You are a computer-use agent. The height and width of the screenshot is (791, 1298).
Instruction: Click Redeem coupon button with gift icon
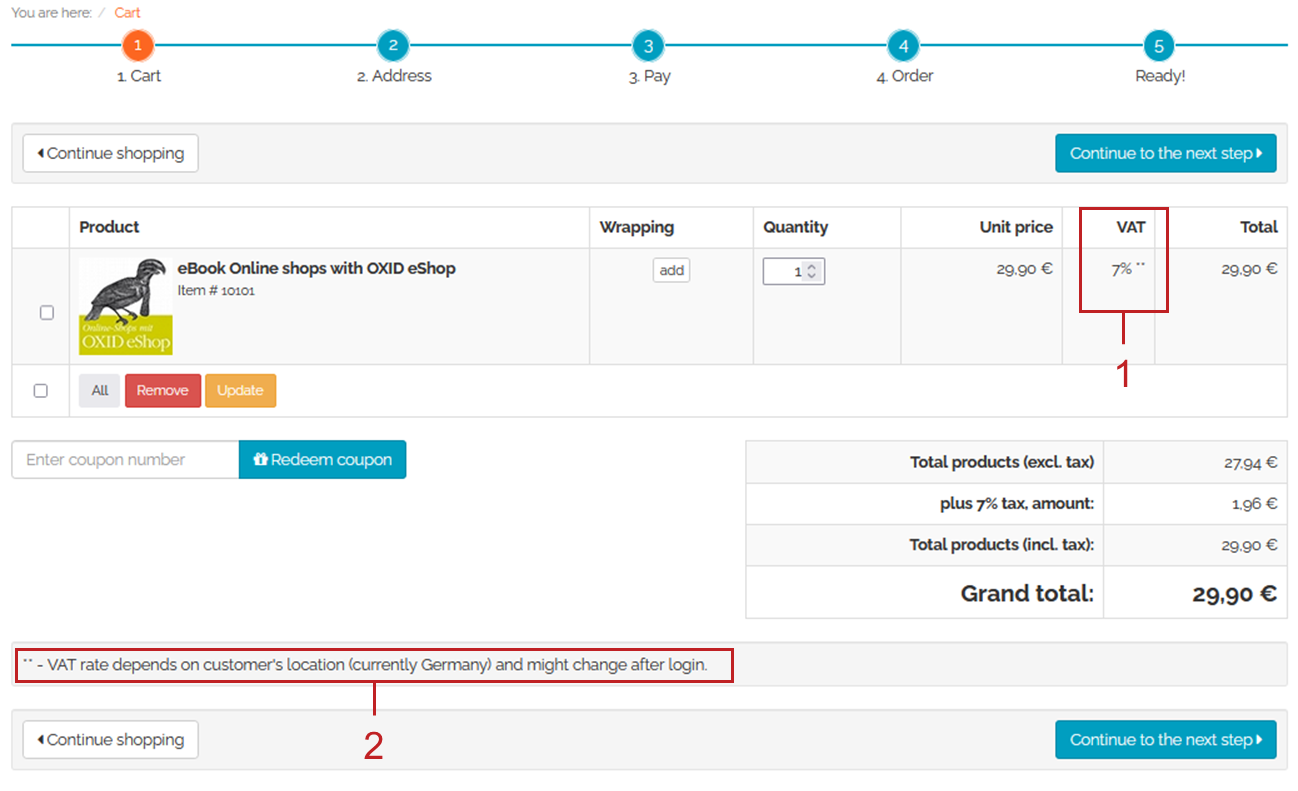[322, 460]
